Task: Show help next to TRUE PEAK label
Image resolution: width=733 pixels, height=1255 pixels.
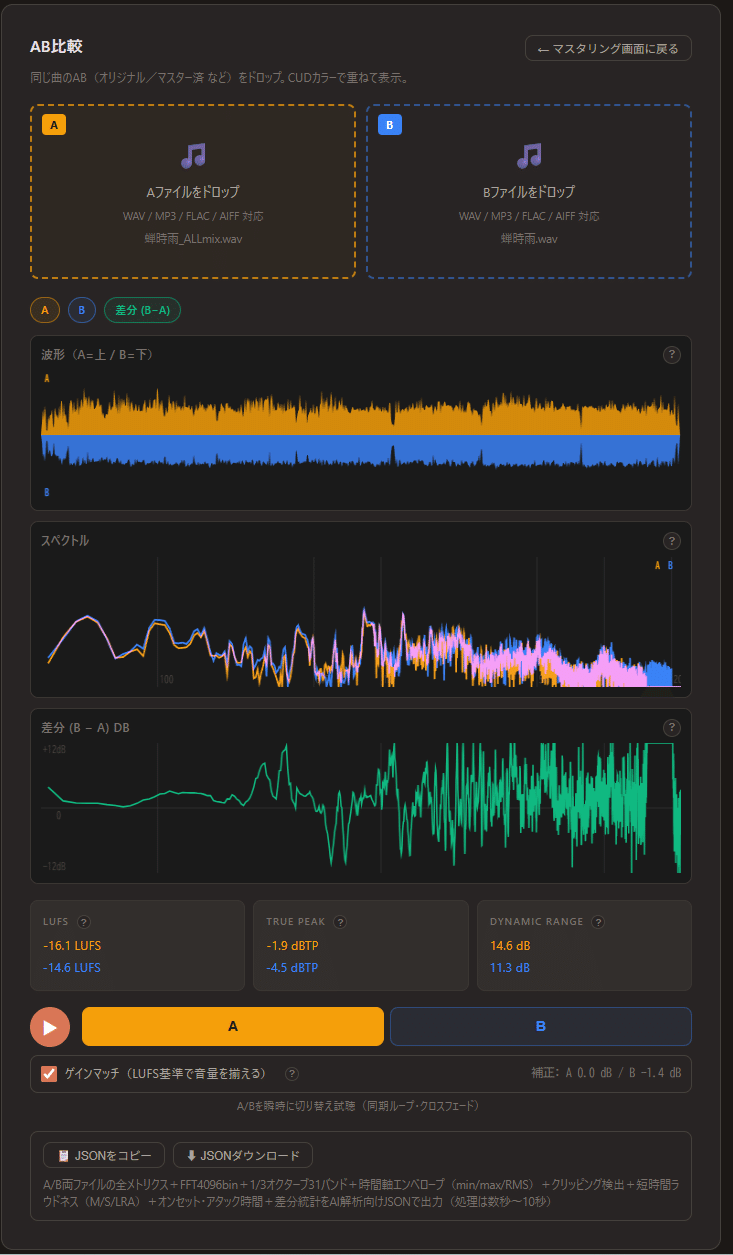Action: tap(340, 922)
